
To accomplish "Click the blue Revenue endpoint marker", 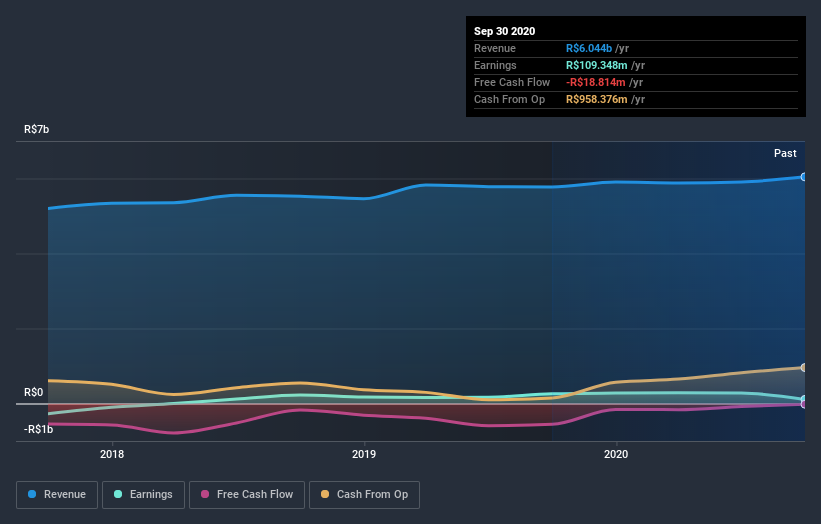I will tap(804, 177).
